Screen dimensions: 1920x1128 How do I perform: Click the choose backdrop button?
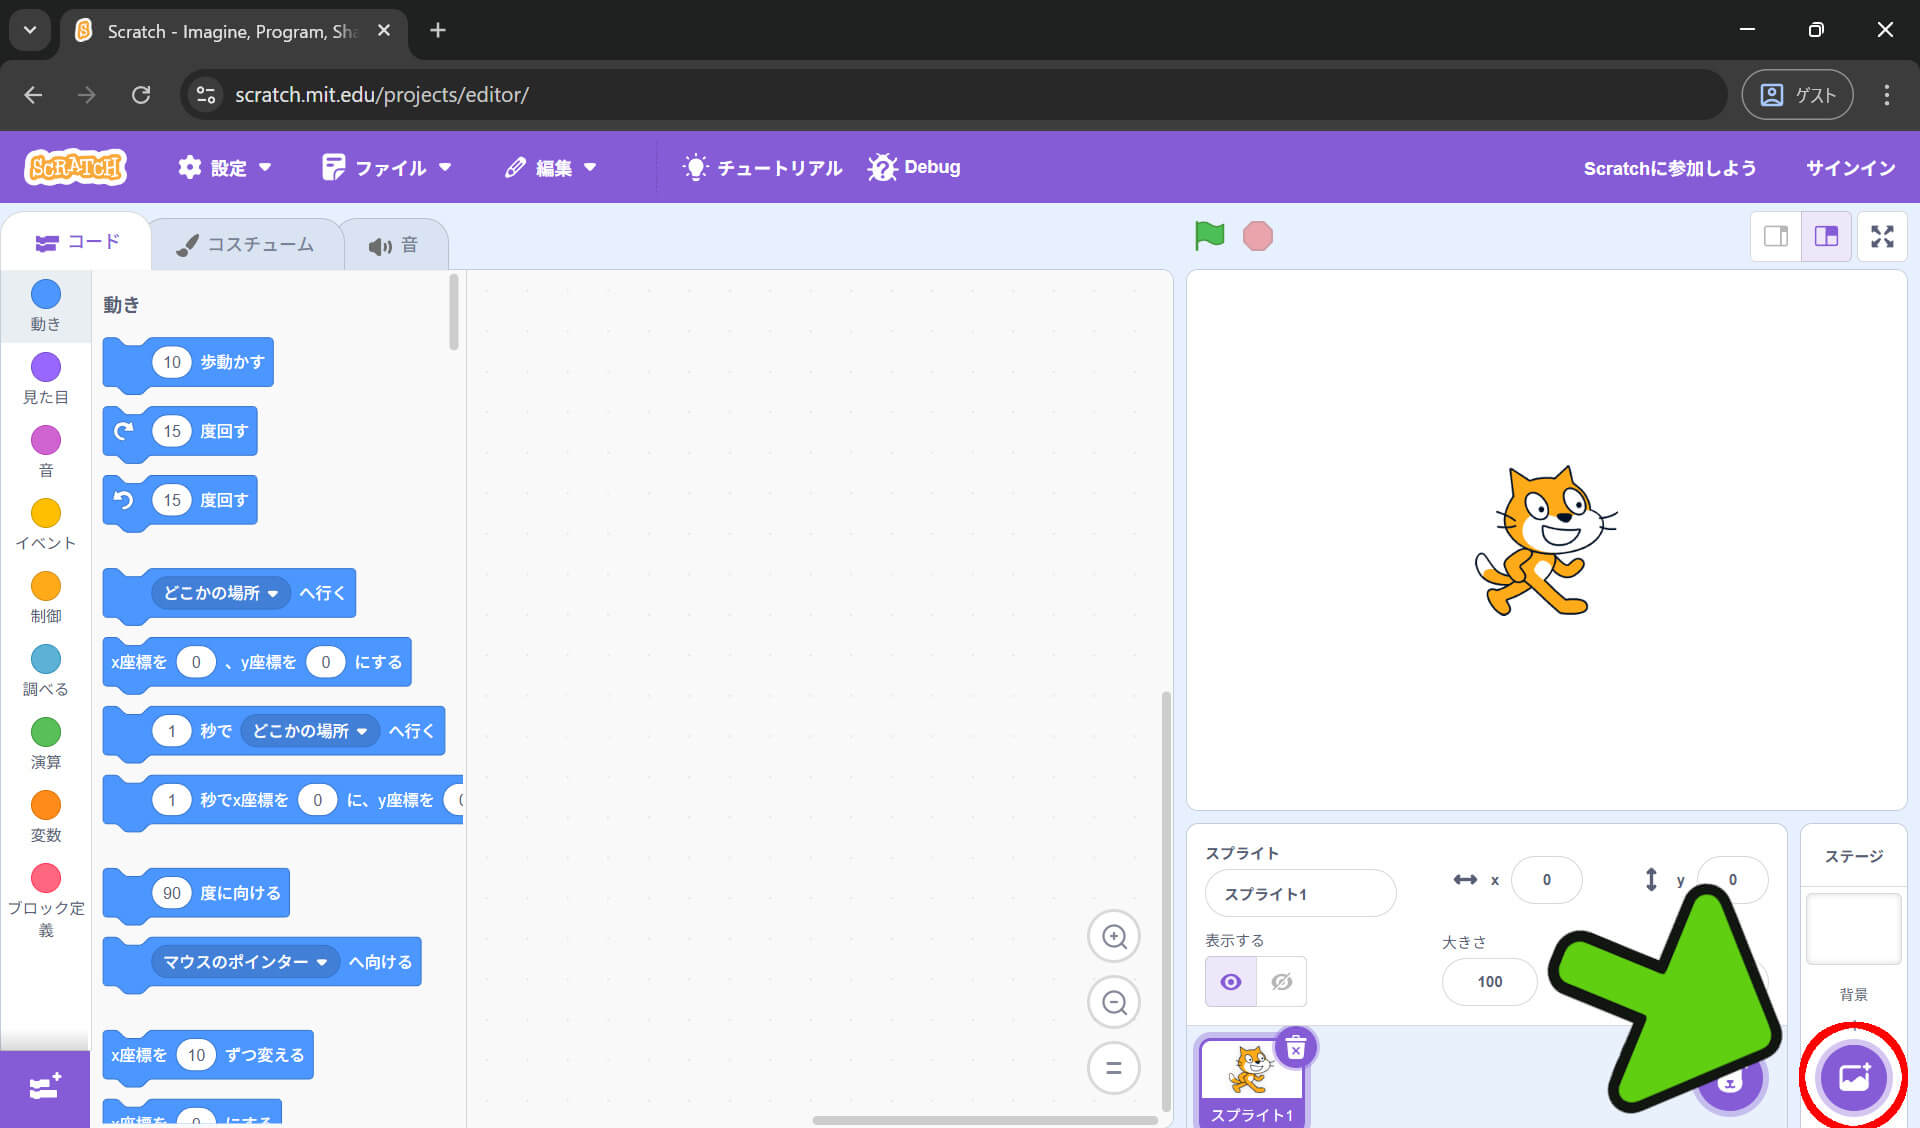coord(1853,1077)
